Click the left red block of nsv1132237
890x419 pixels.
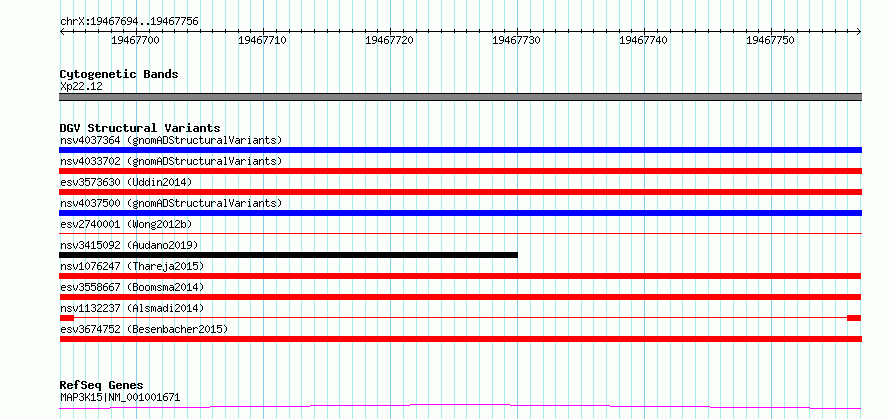pyautogui.click(x=67, y=318)
